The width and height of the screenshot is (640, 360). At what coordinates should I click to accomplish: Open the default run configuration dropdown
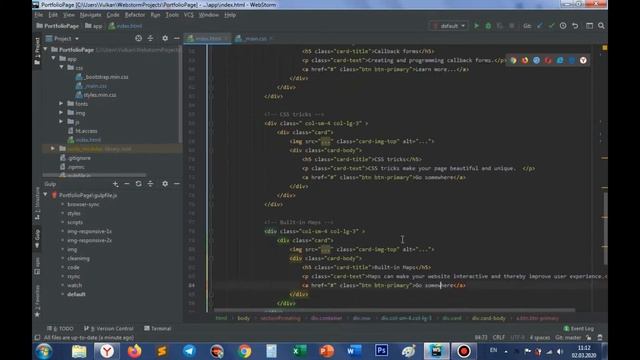[449, 26]
